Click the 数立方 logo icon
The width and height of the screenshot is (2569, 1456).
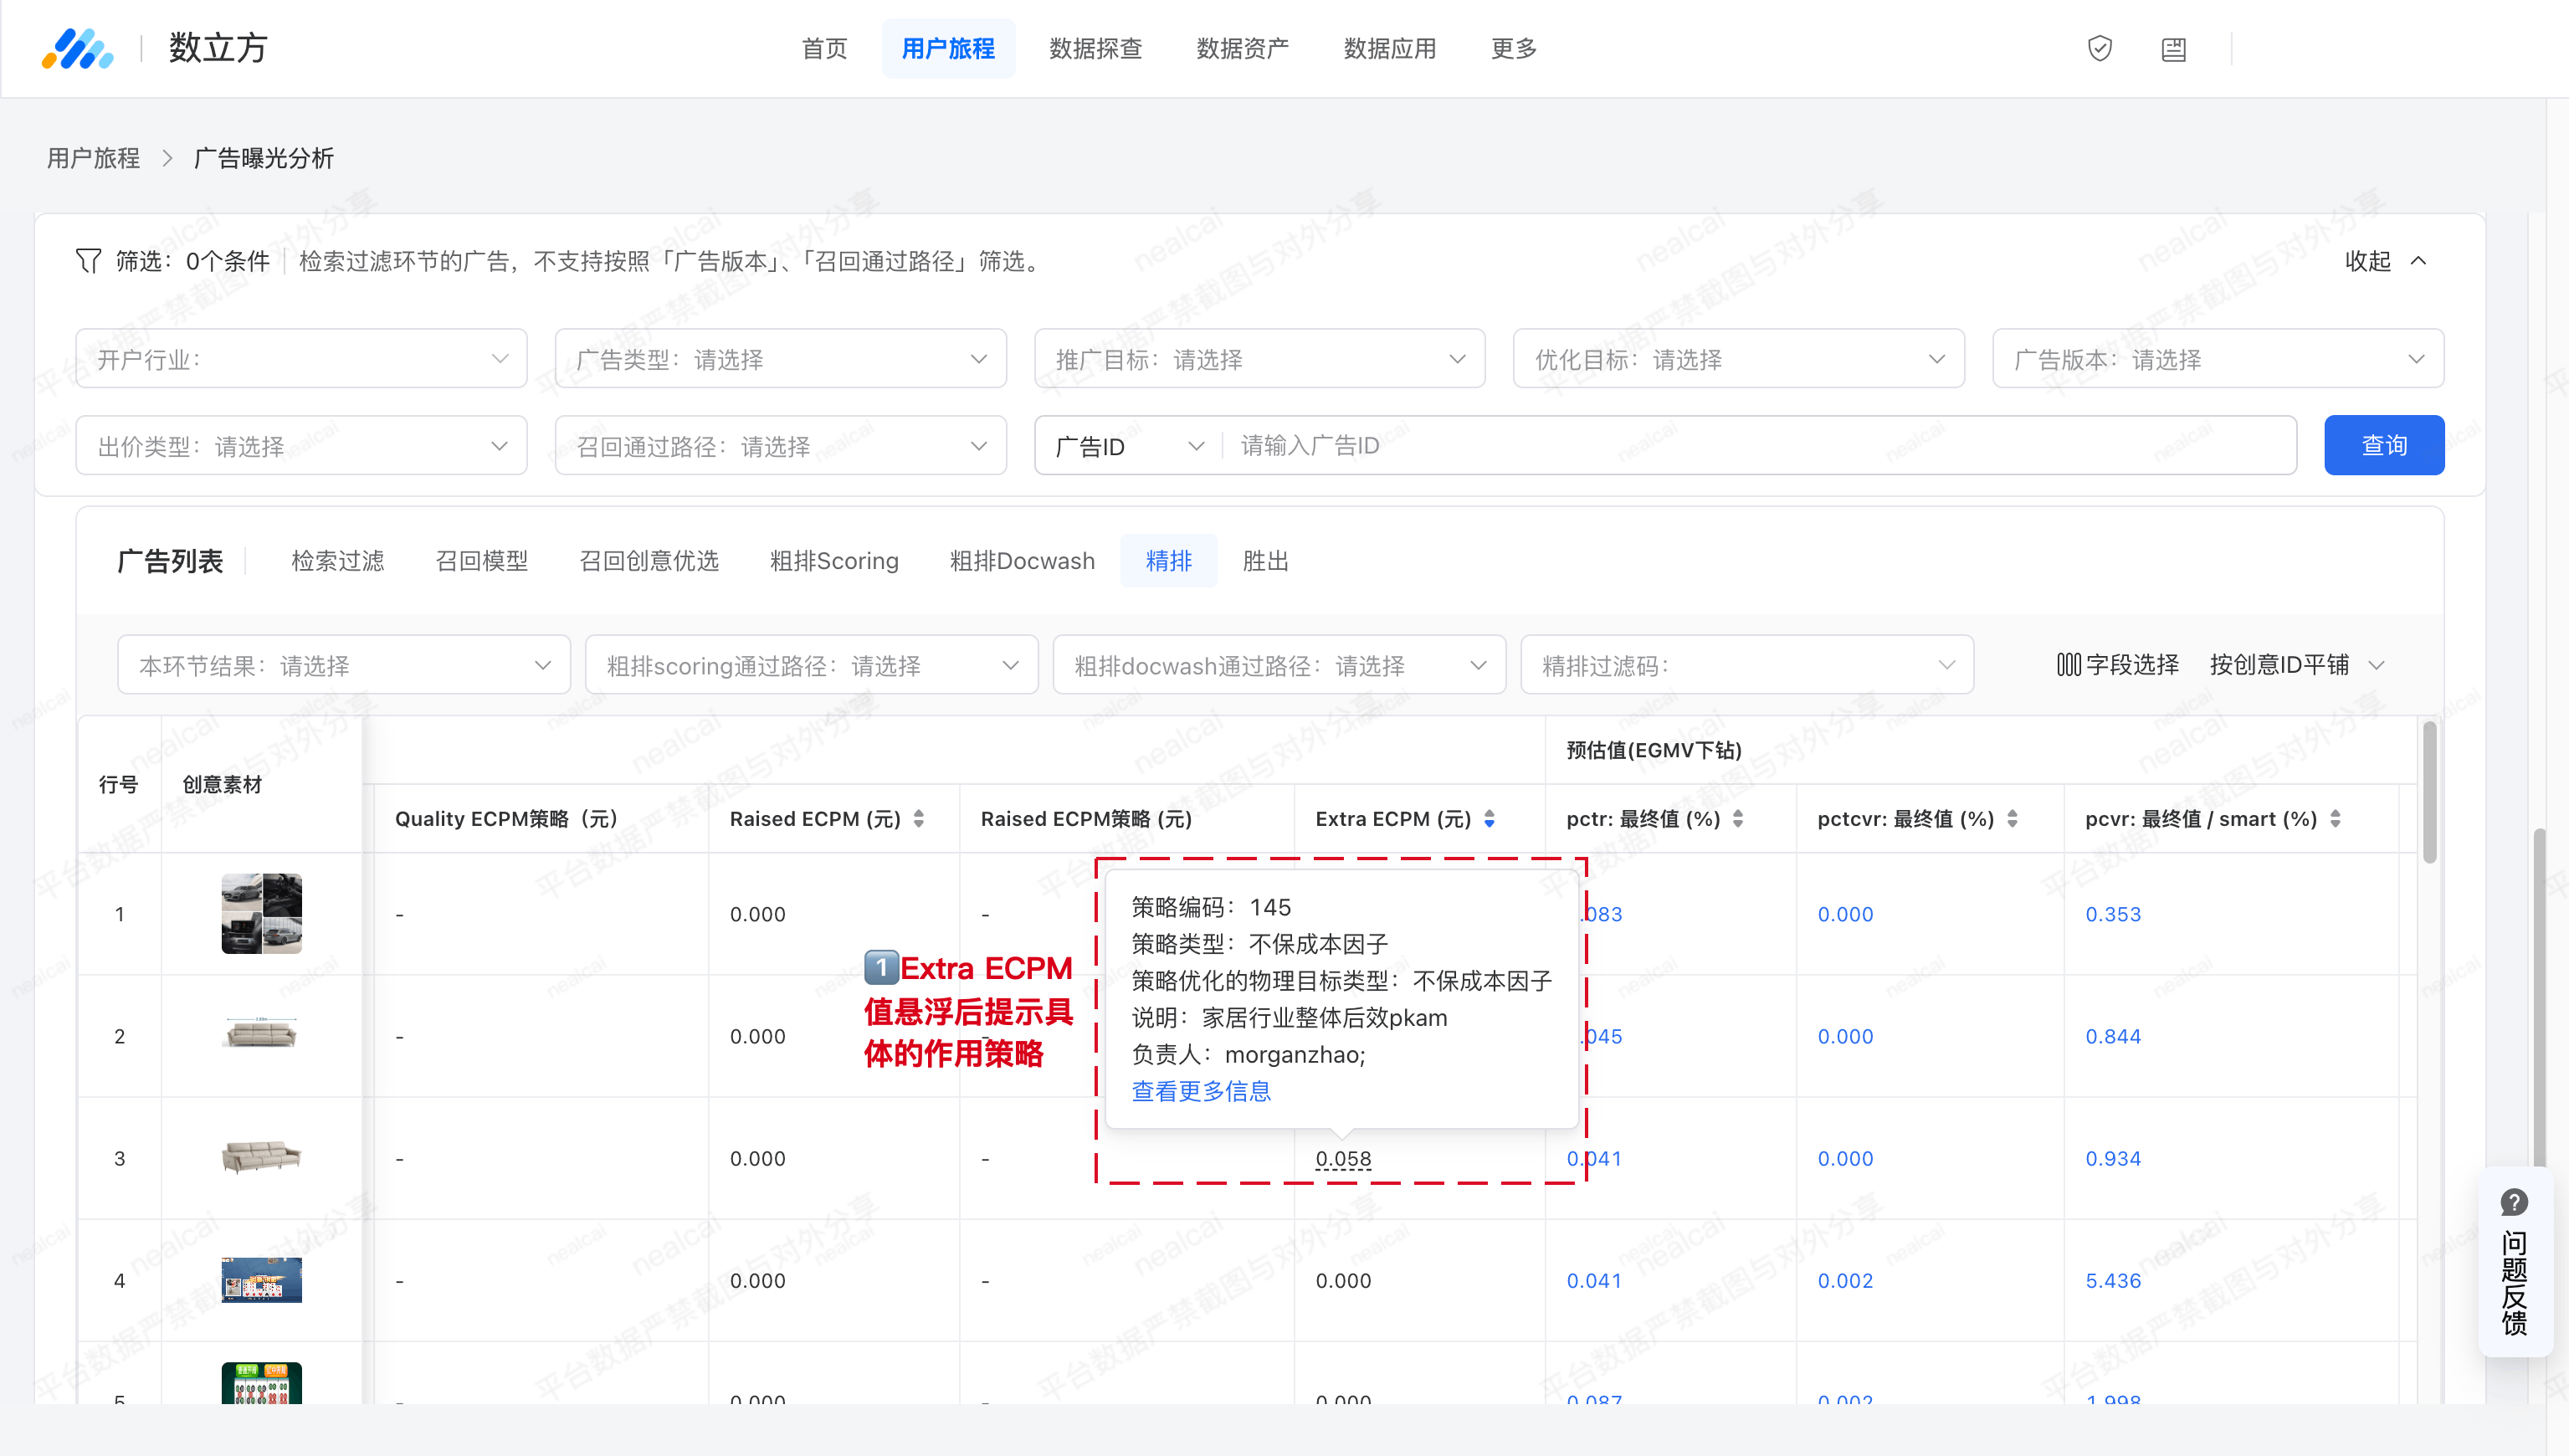click(x=77, y=48)
